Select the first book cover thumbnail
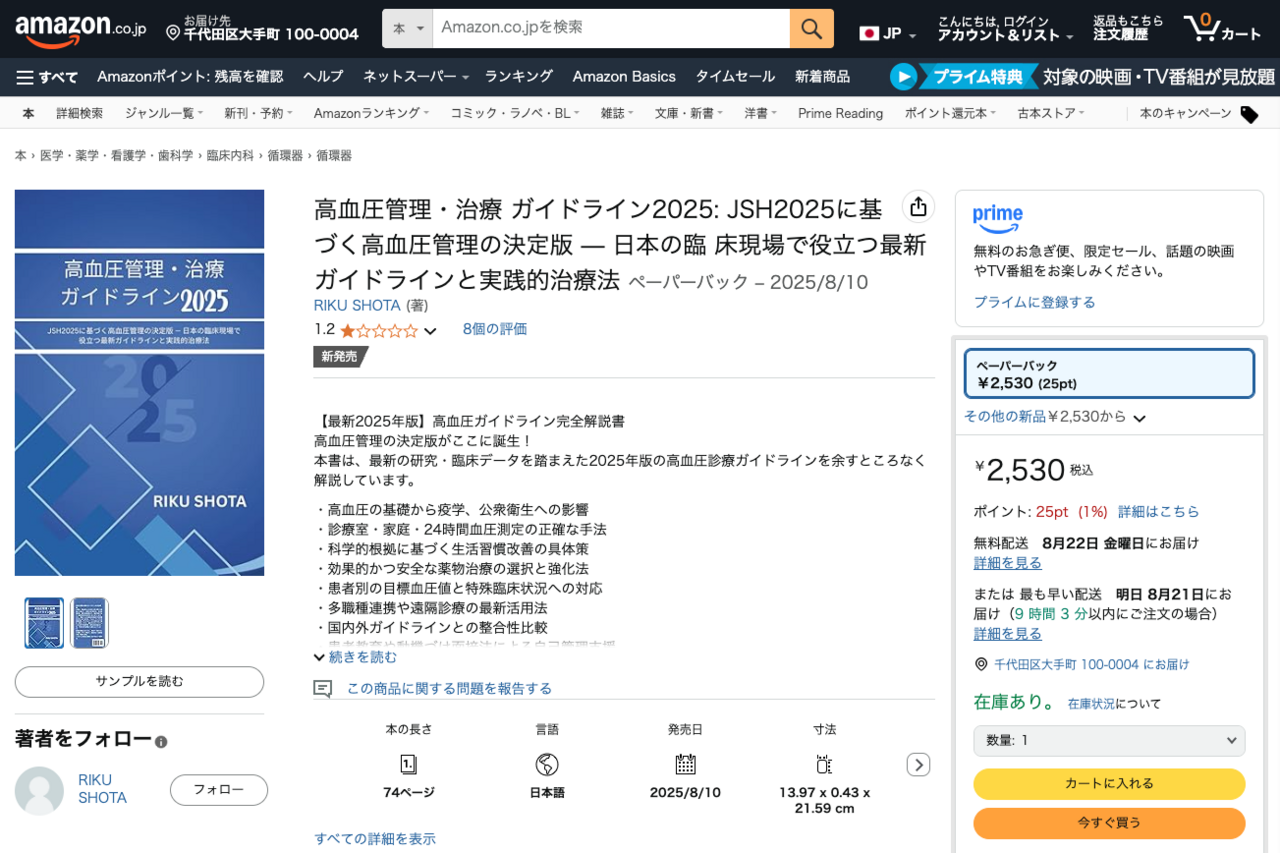The height and width of the screenshot is (853, 1280). [44, 623]
